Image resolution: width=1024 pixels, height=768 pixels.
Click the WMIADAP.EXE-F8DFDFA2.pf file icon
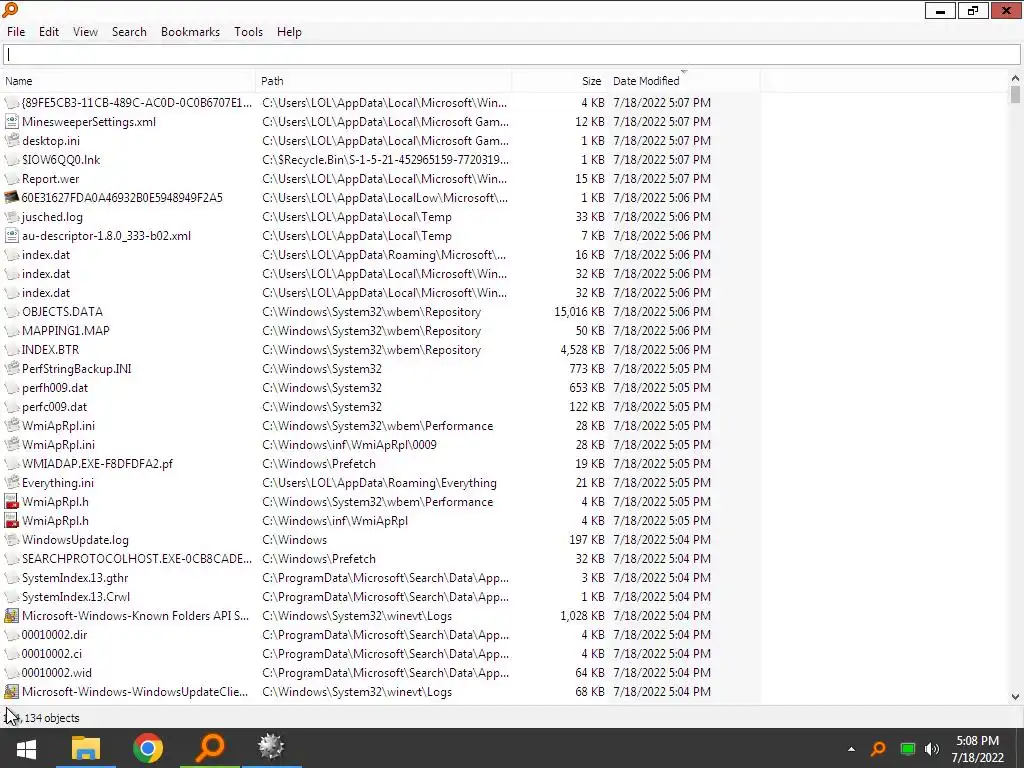click(x=12, y=464)
